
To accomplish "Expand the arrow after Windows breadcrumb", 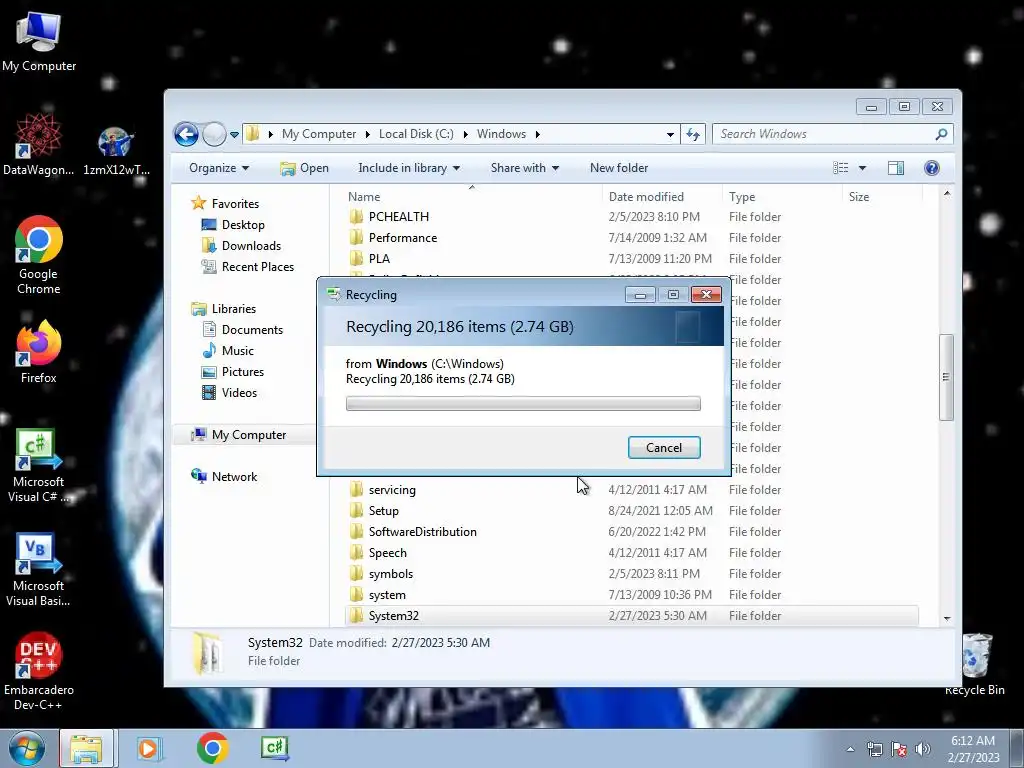I will pos(537,135).
